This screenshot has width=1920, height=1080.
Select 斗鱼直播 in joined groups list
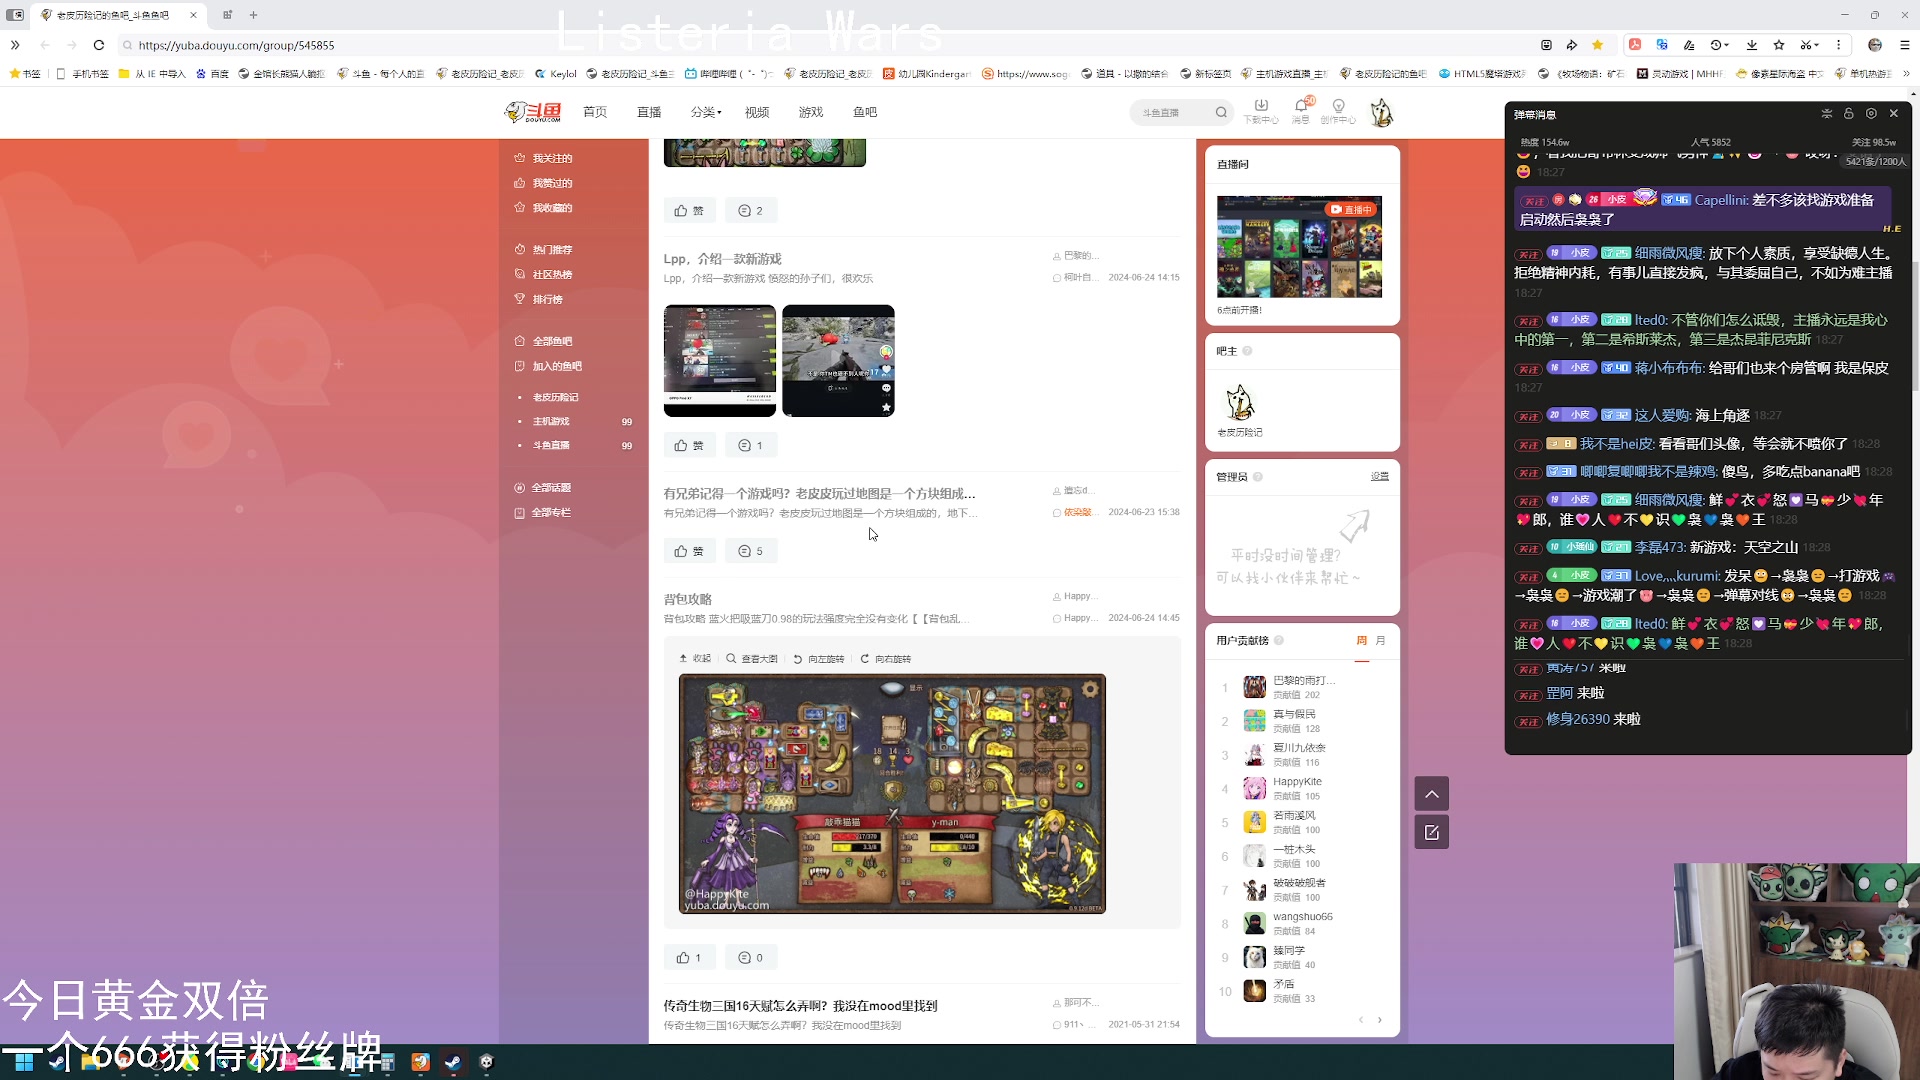(x=551, y=446)
